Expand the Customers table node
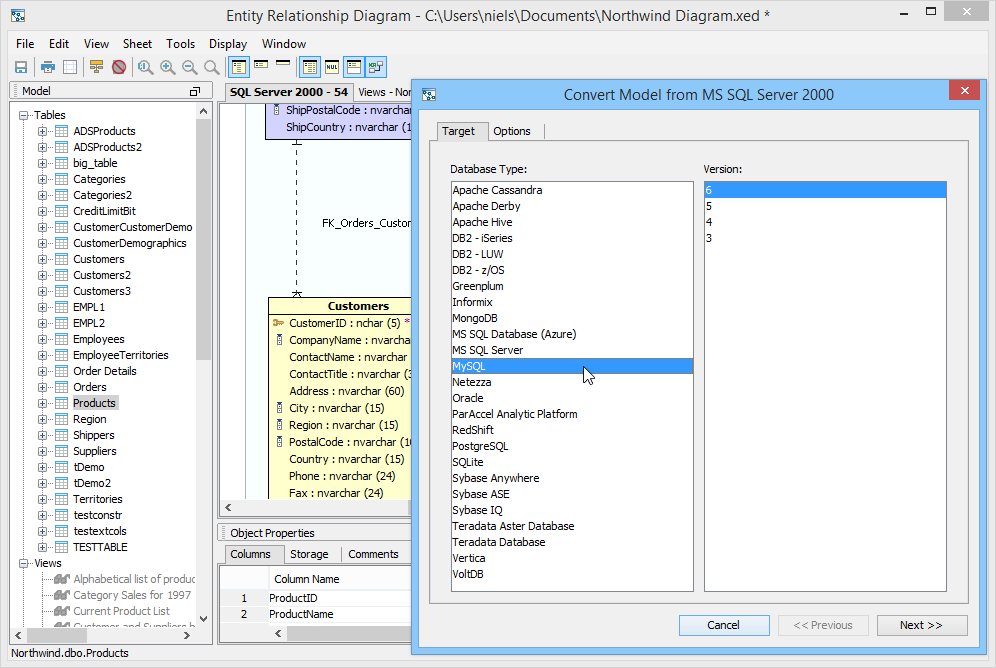 42,259
